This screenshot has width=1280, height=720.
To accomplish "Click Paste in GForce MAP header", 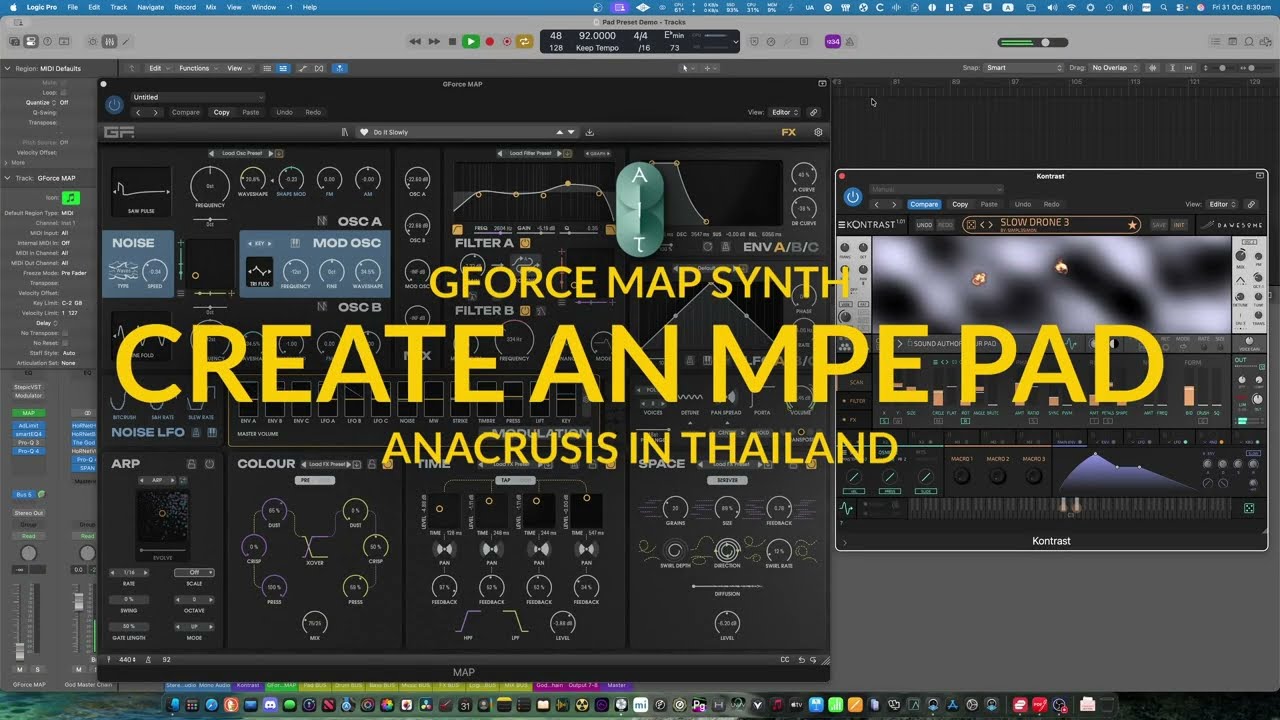I will (251, 112).
